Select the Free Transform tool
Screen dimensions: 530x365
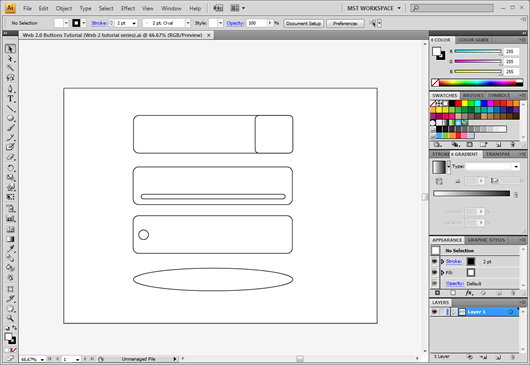[10, 197]
